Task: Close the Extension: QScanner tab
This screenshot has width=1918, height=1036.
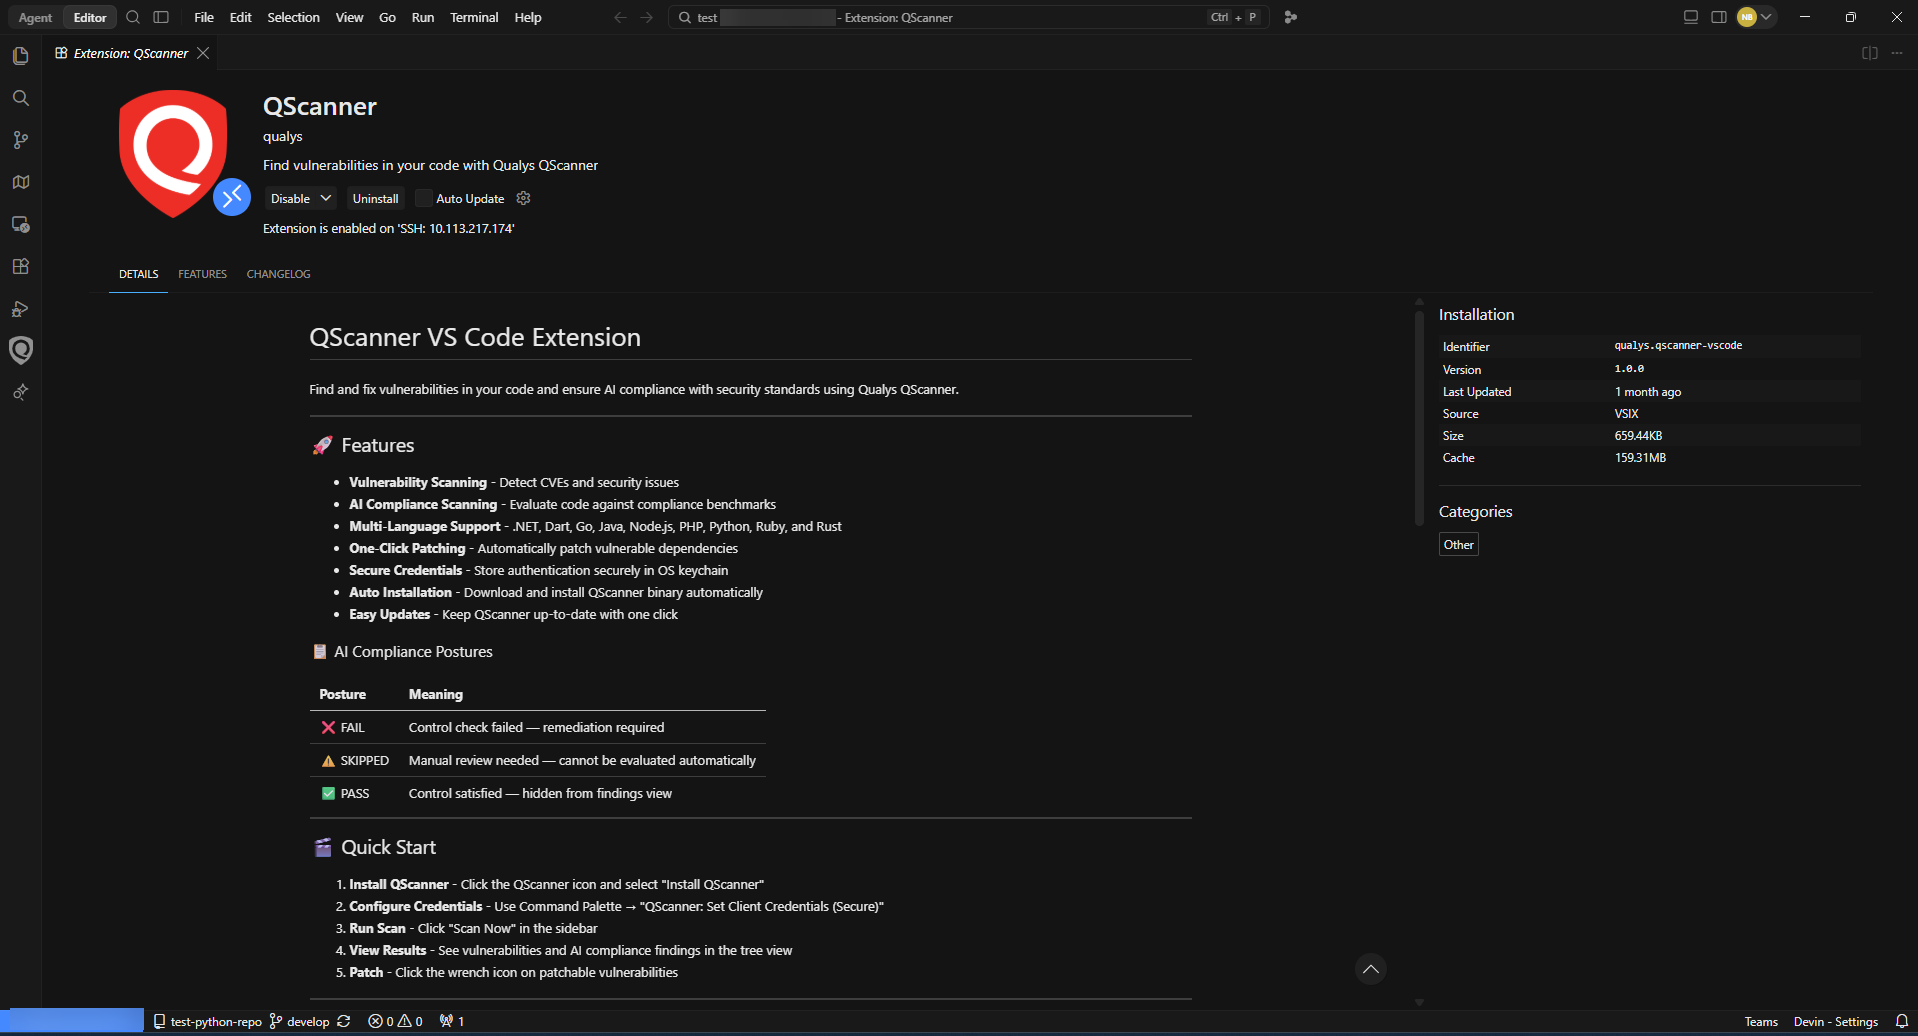Action: click(x=203, y=53)
